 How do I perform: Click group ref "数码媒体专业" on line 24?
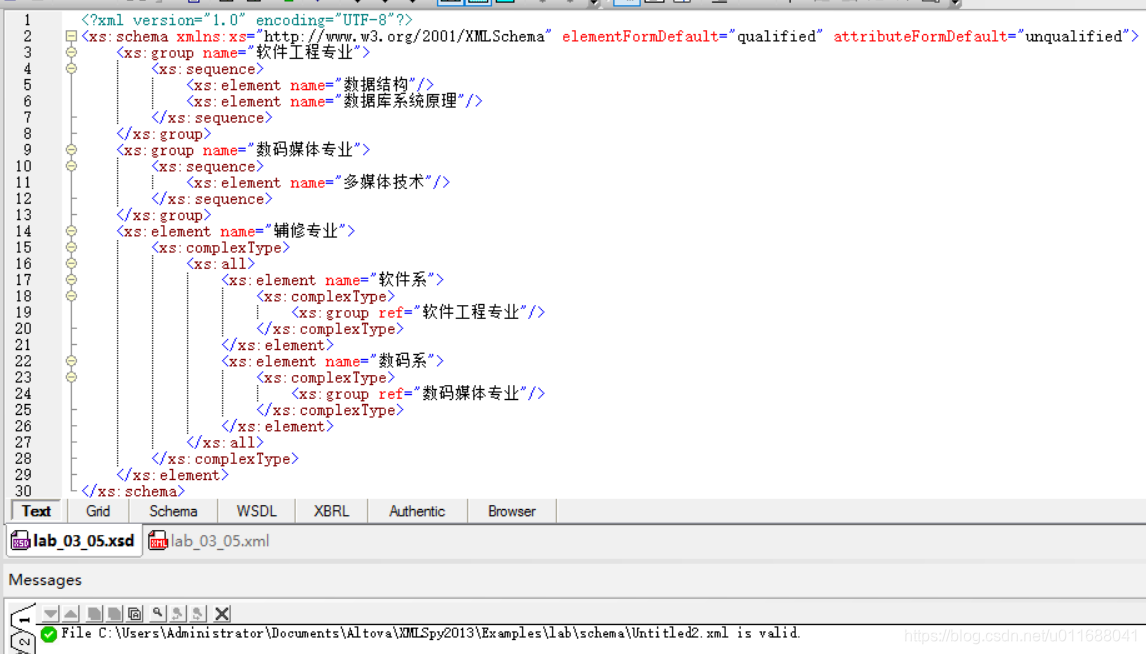coord(471,393)
